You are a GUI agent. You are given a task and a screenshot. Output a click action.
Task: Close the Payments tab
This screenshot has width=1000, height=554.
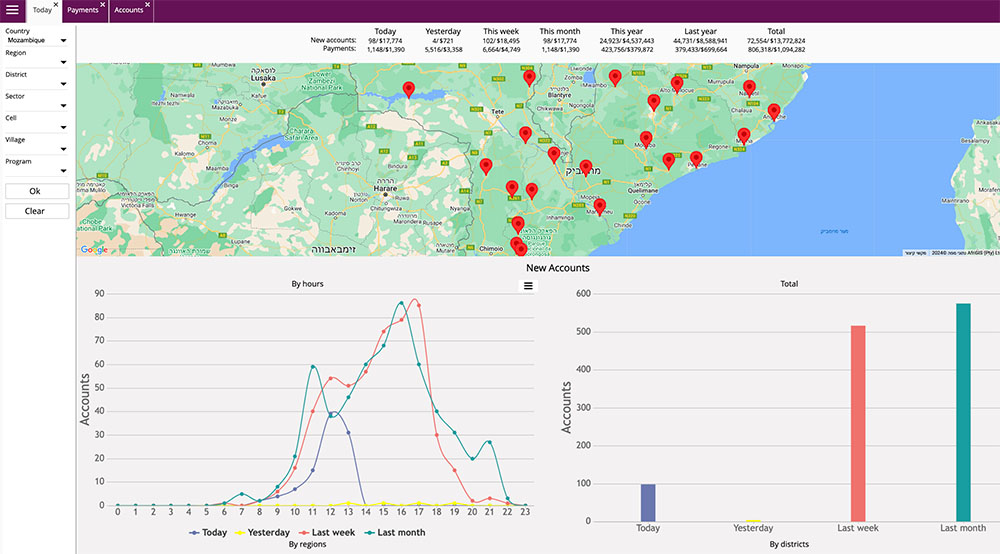(x=103, y=5)
